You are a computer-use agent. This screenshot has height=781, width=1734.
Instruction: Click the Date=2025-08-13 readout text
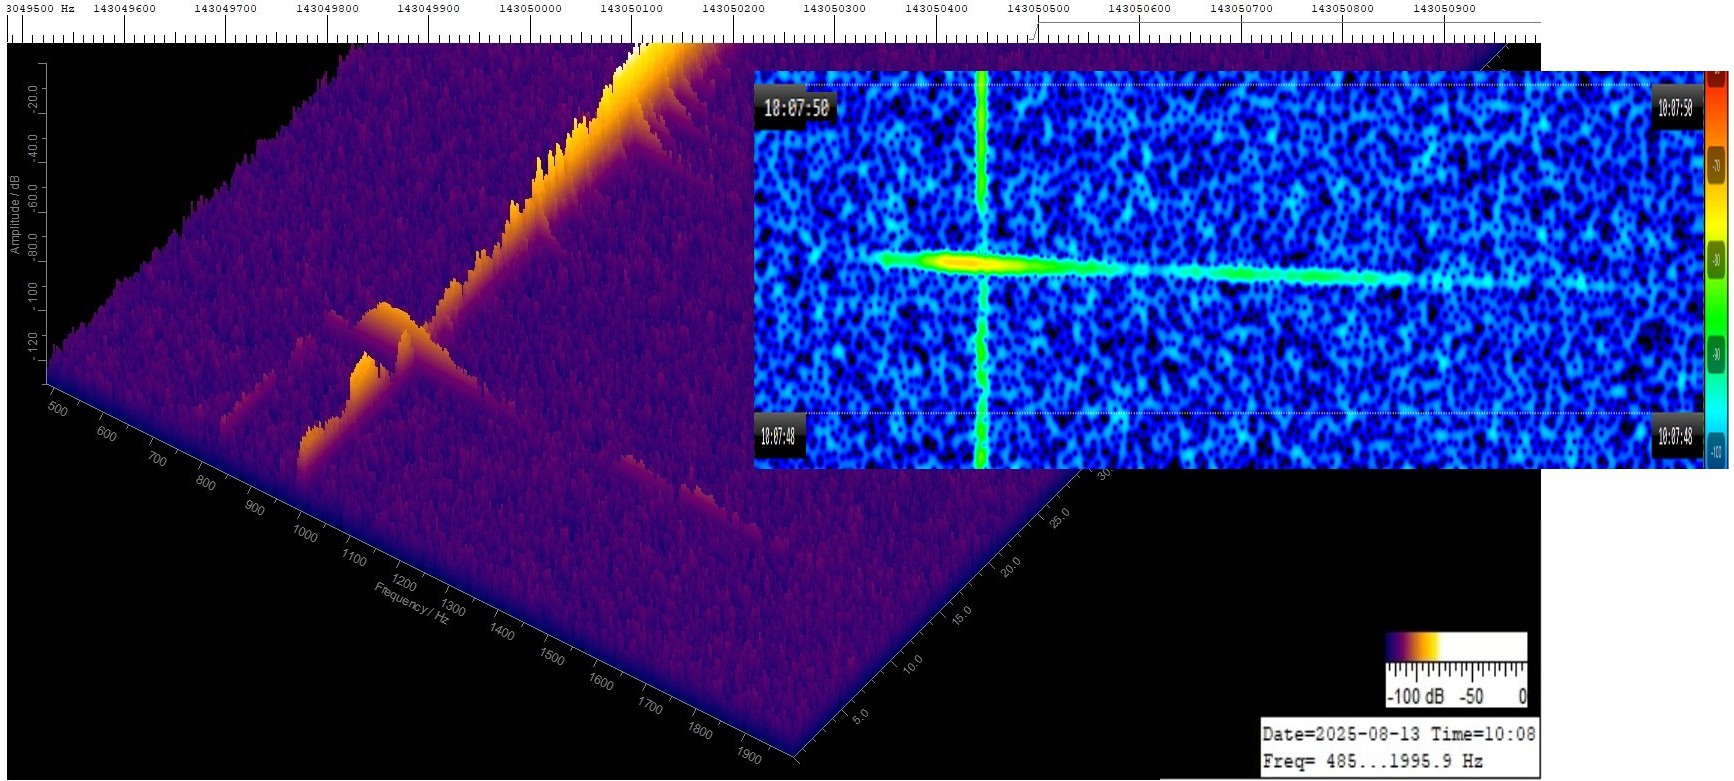coord(1340,734)
